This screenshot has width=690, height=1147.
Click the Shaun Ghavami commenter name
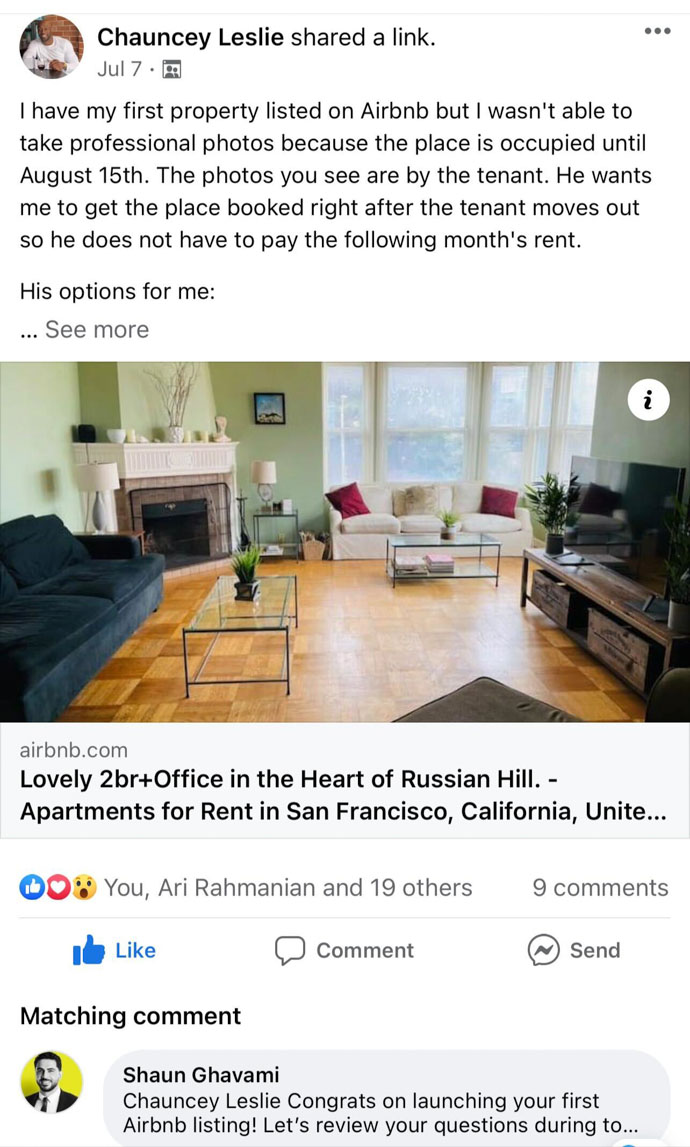click(200, 1075)
